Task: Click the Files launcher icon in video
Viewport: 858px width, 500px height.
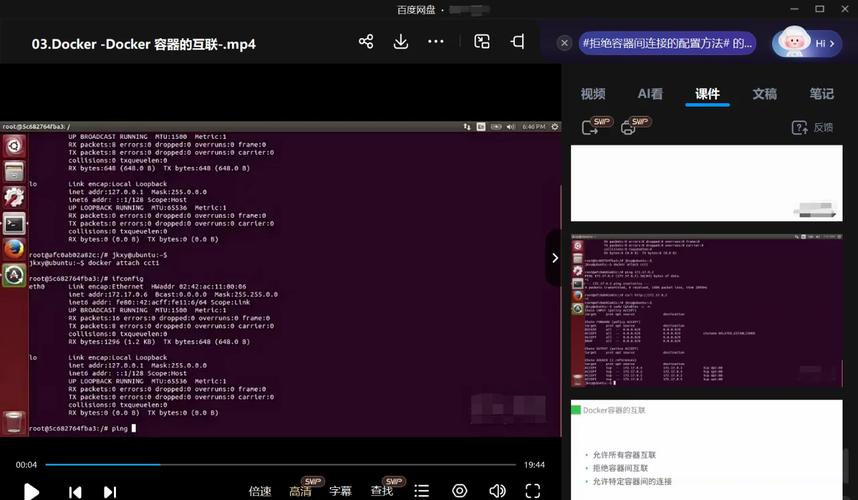Action: (14, 171)
